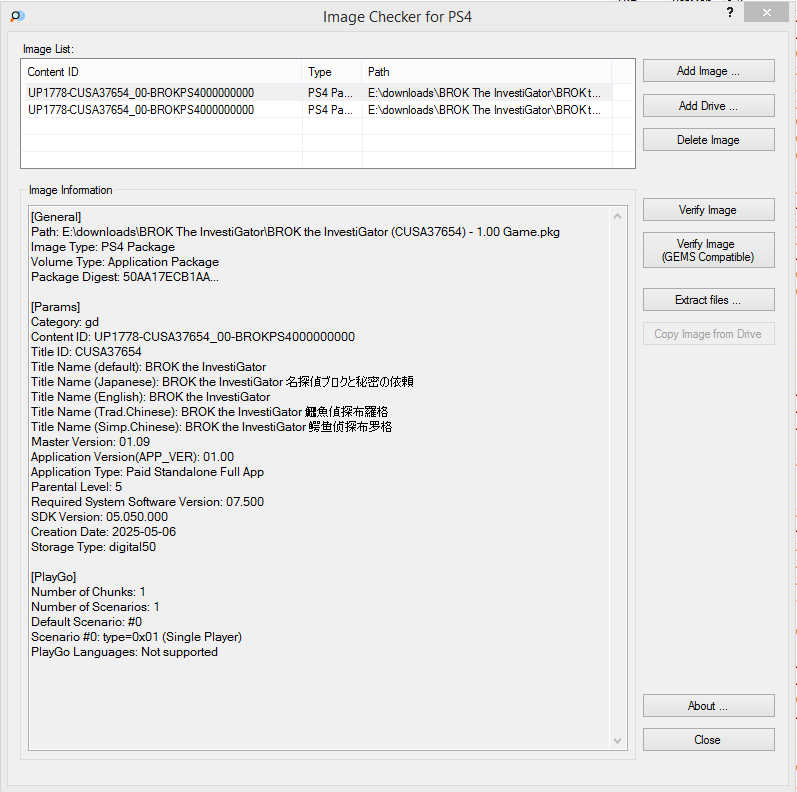797x792 pixels.
Task: Click the 'Title Name (Trad.Chinese)' line
Action: [209, 412]
